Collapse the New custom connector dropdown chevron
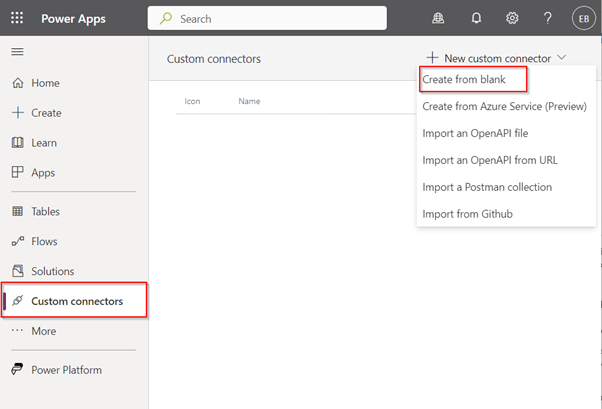 coord(561,57)
